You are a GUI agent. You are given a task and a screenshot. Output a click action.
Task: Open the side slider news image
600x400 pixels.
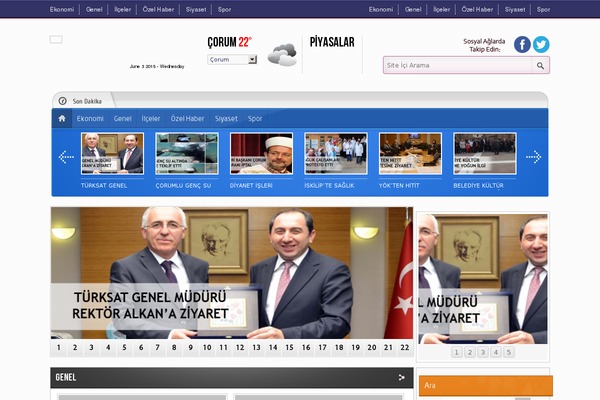pos(483,279)
